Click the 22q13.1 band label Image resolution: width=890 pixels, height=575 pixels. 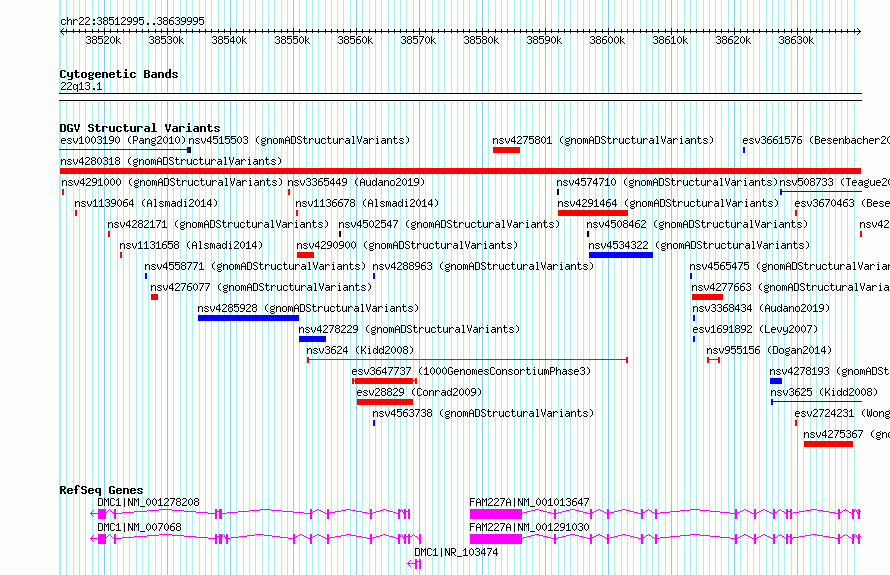(x=81, y=86)
